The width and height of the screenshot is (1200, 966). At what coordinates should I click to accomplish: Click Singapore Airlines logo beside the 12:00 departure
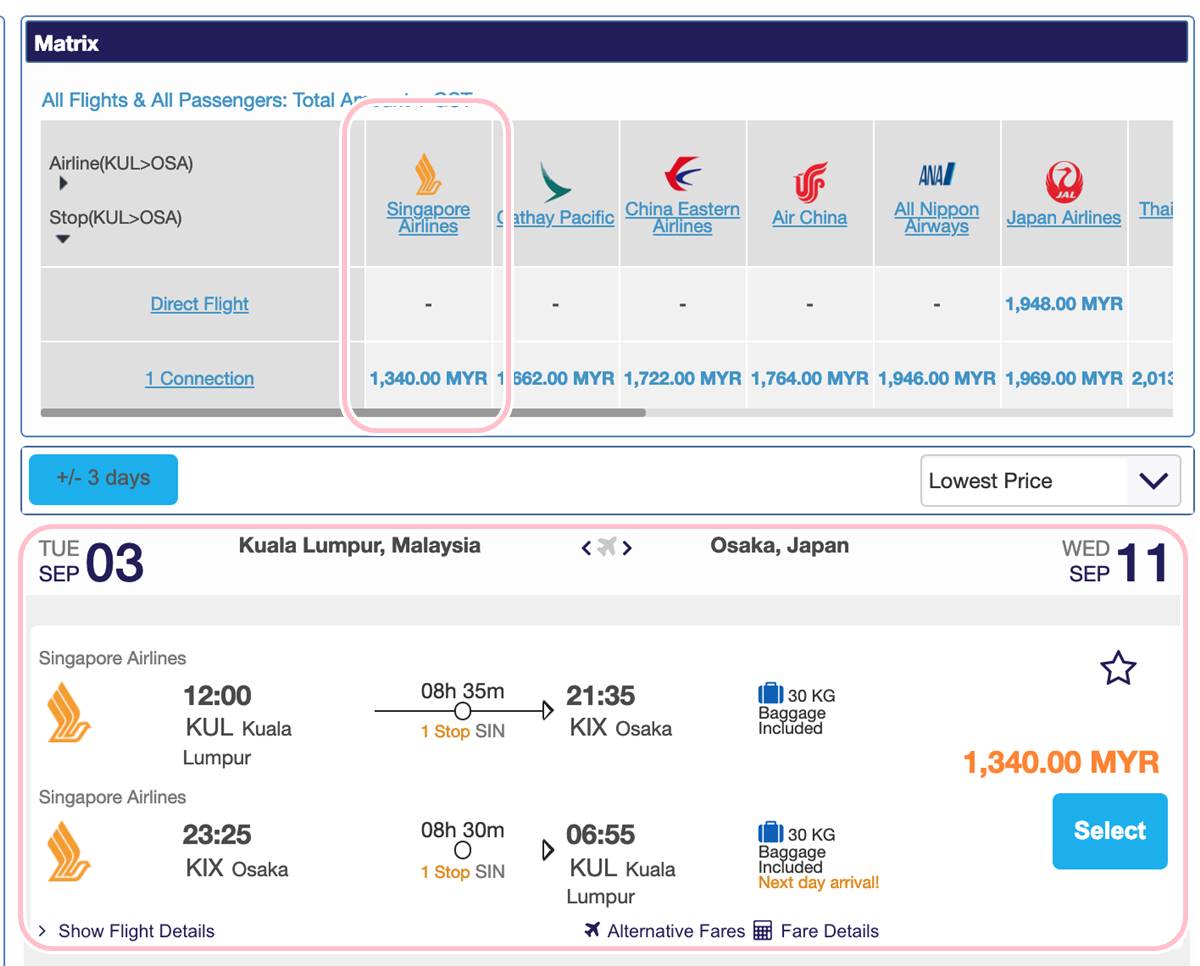point(70,712)
